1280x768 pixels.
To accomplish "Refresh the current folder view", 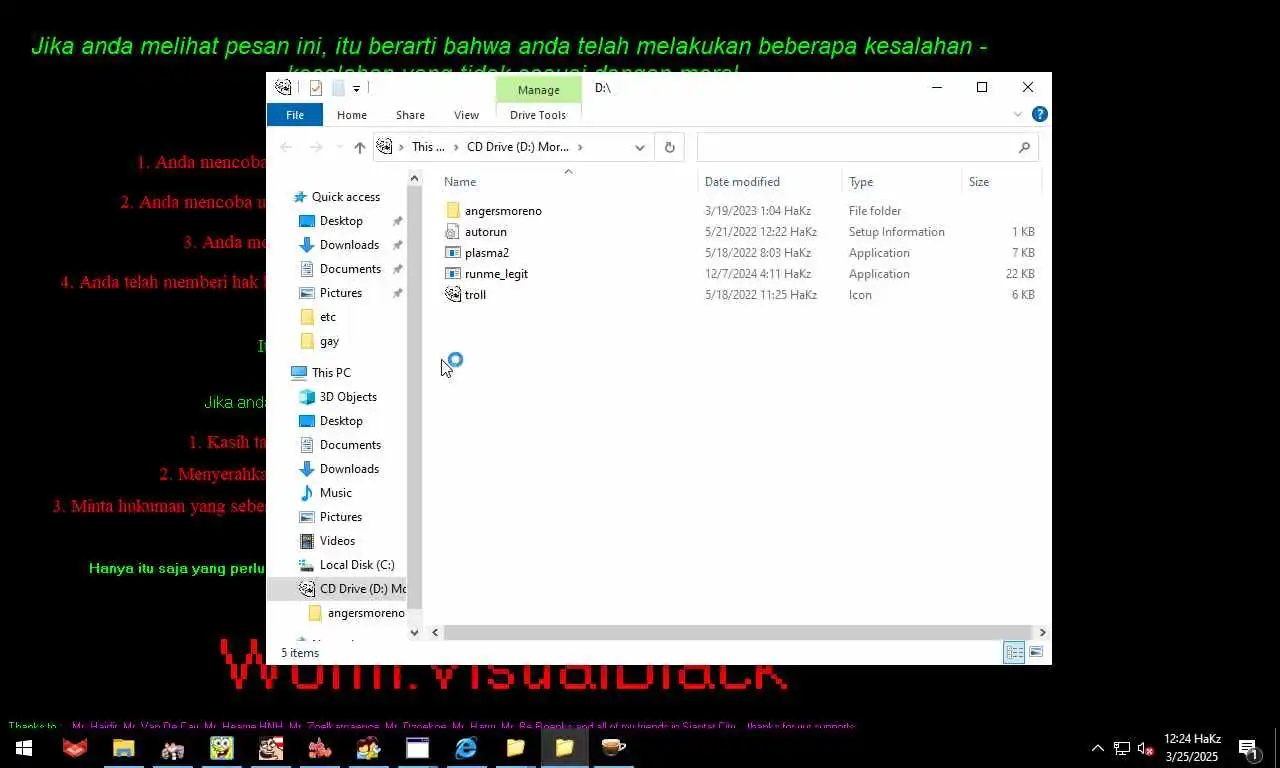I will (670, 147).
